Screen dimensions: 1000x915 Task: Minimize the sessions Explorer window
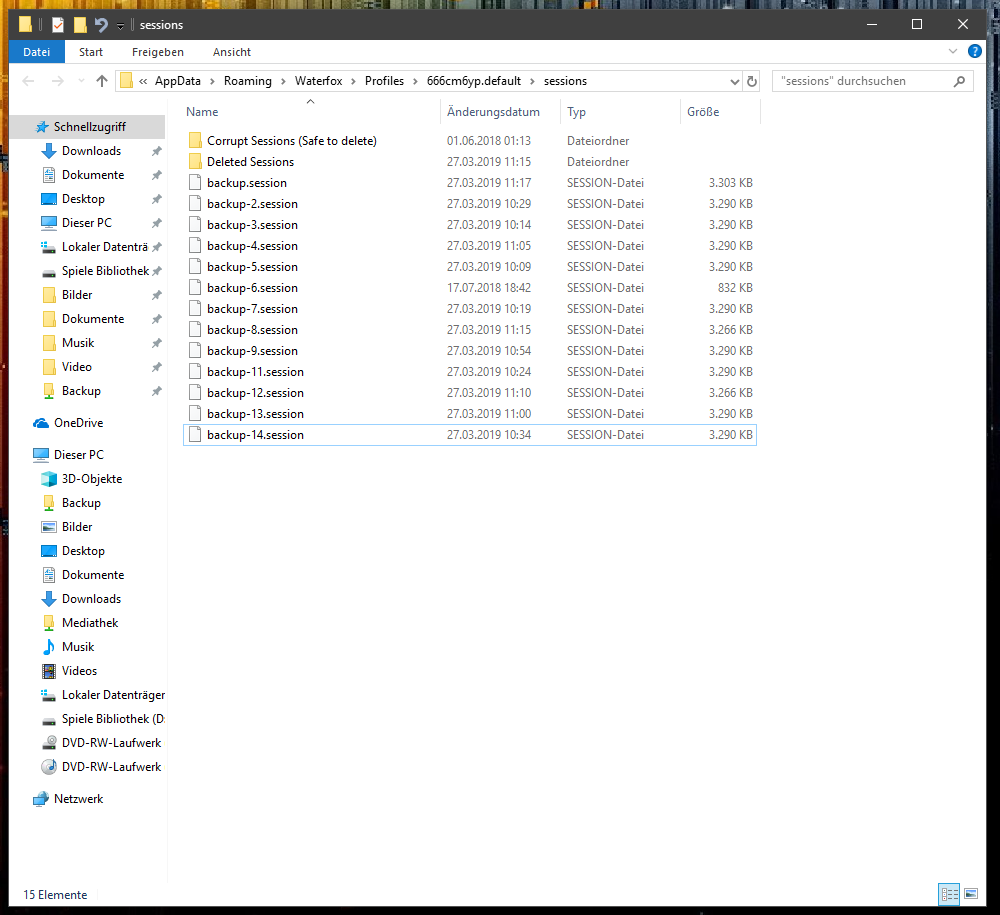872,25
